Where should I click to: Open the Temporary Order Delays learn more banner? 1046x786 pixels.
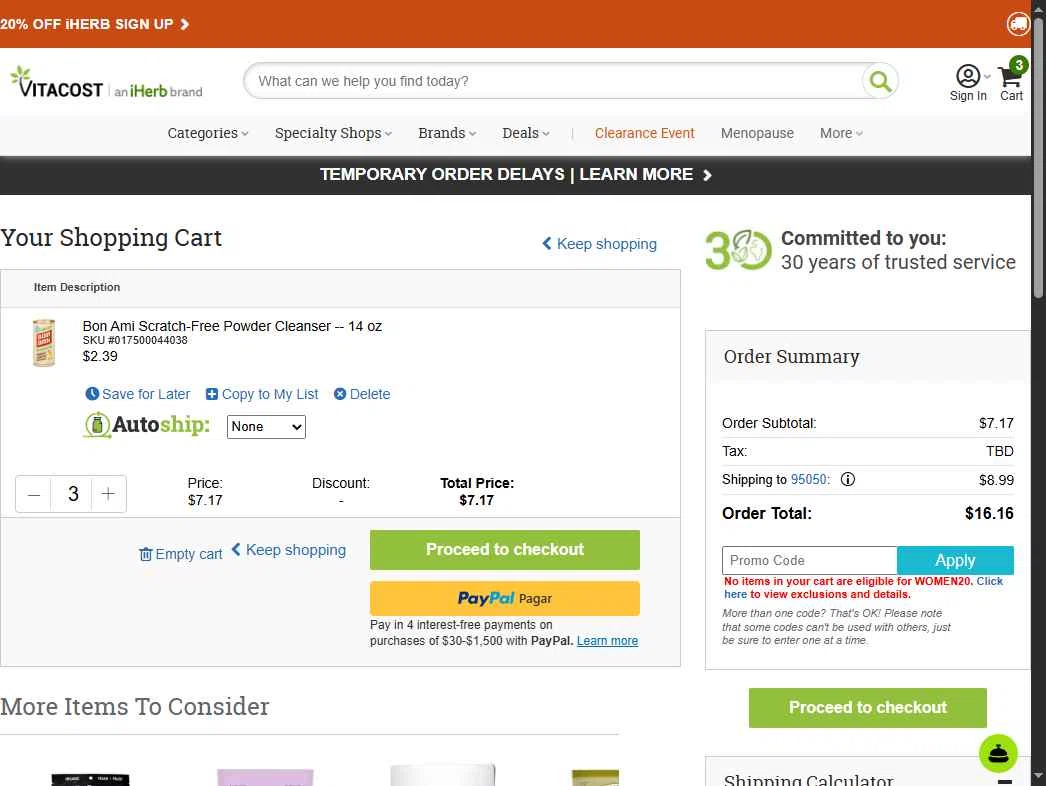(516, 175)
